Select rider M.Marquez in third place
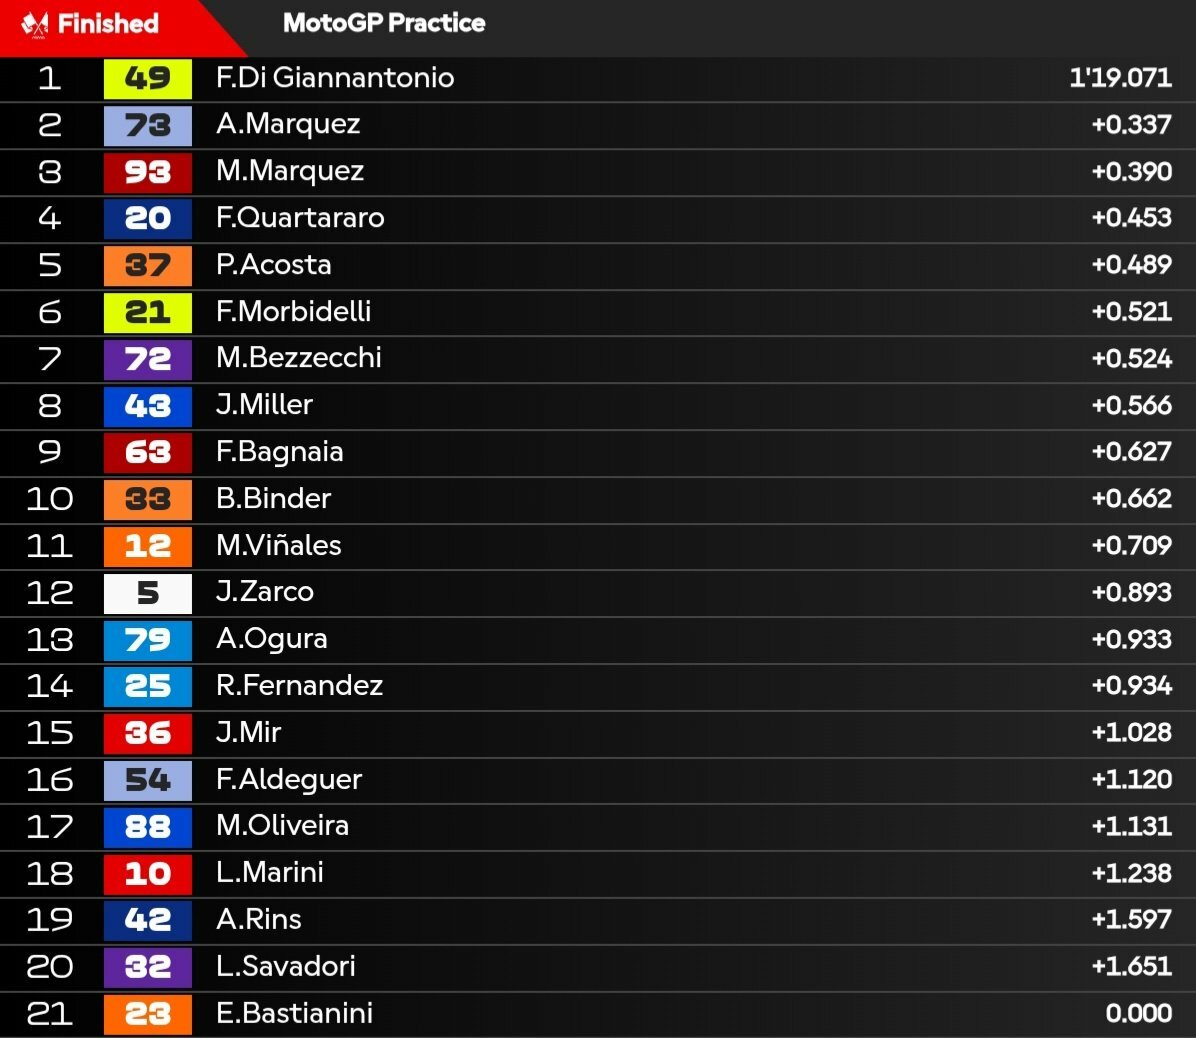 (x=290, y=172)
